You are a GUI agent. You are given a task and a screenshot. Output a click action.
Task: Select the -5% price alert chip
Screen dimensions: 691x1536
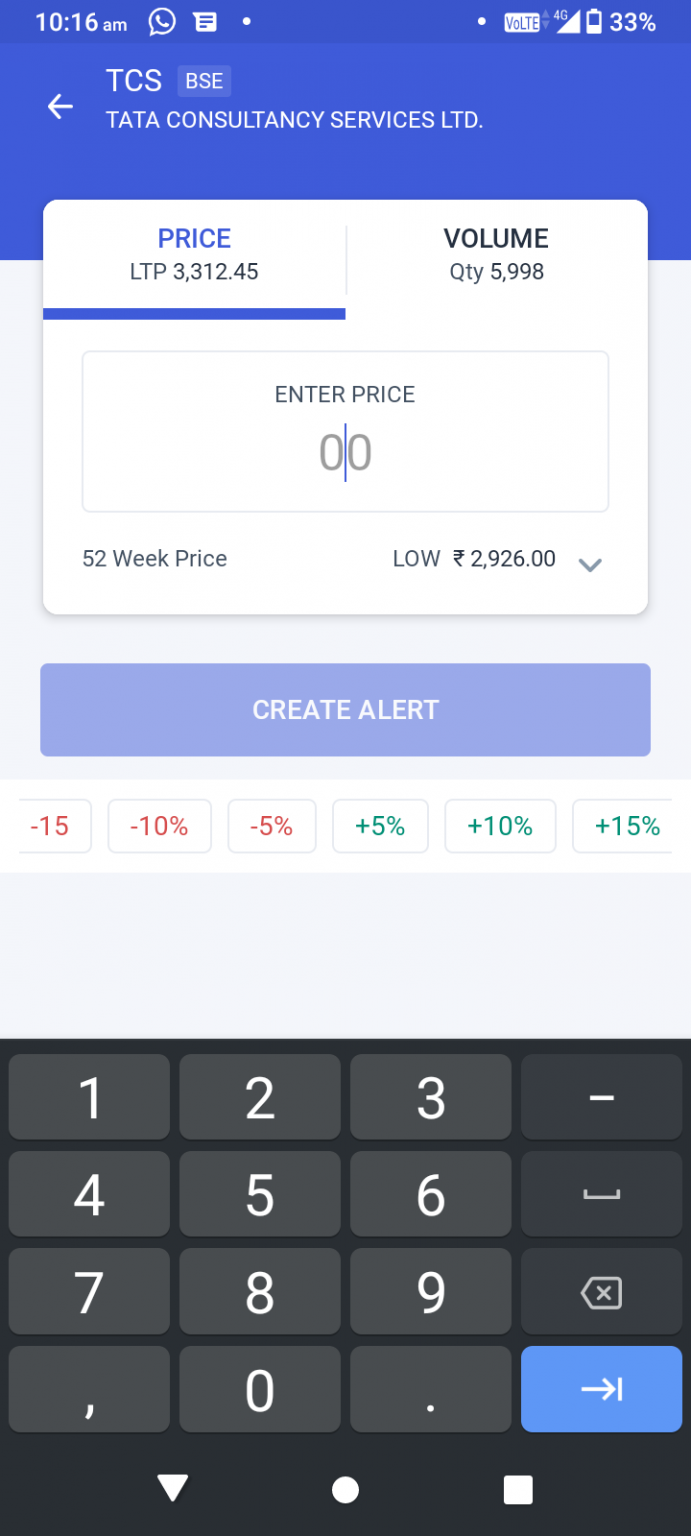tap(272, 826)
